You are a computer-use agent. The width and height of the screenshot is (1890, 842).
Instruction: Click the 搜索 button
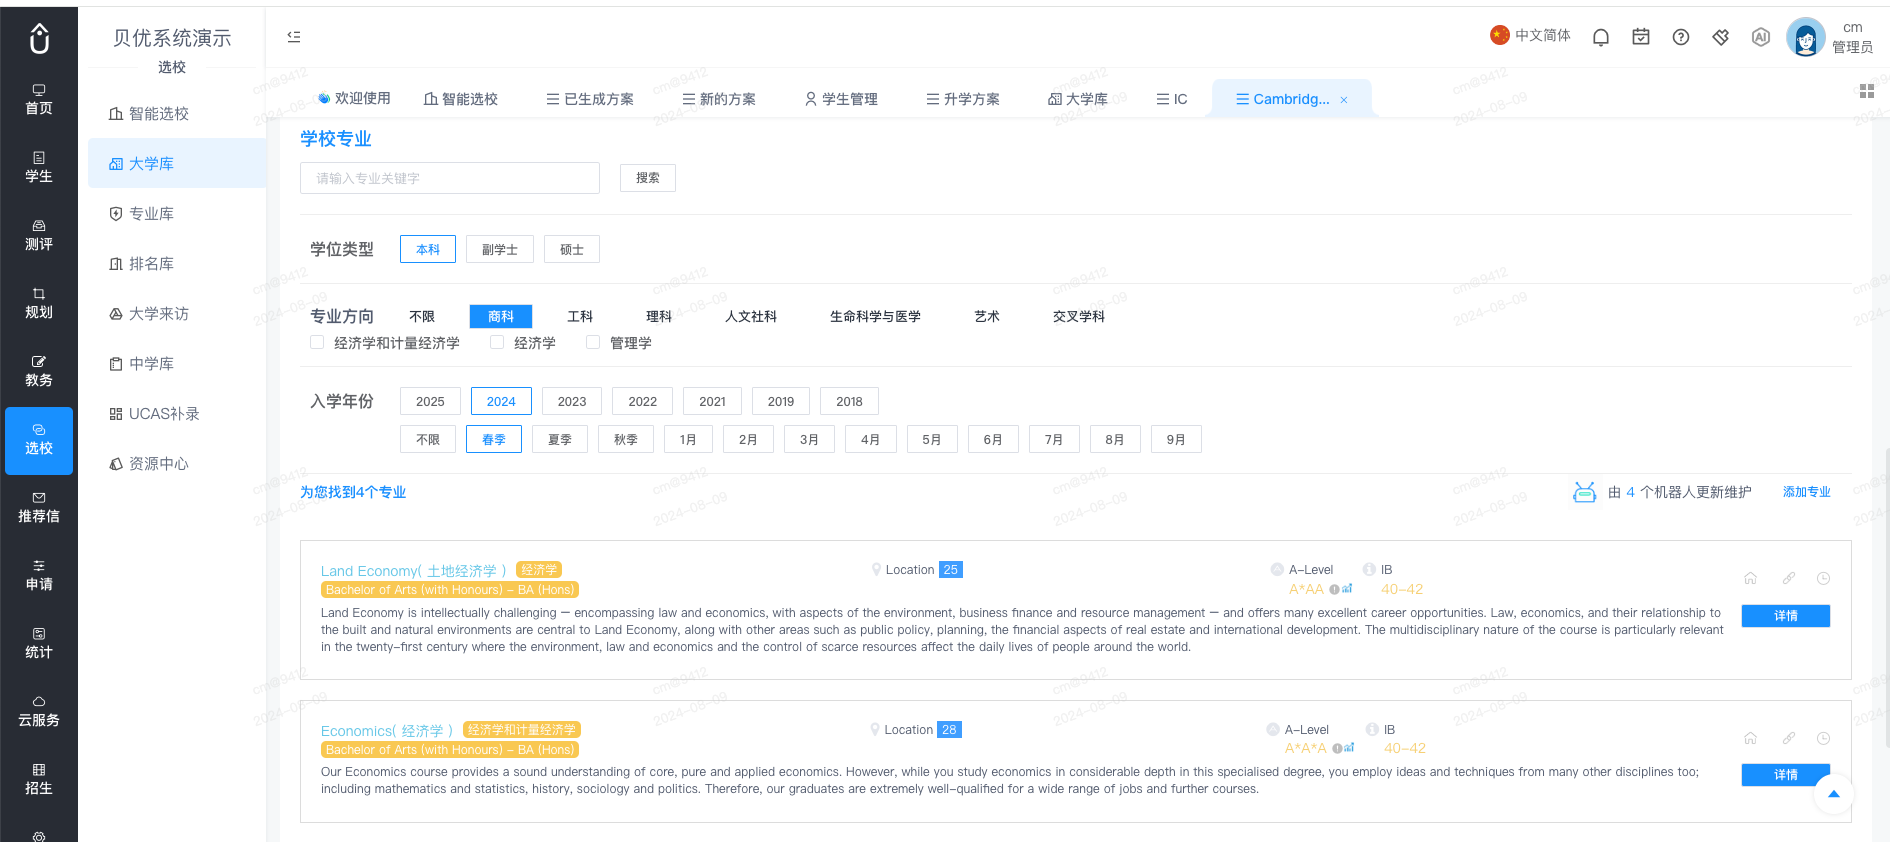click(648, 178)
